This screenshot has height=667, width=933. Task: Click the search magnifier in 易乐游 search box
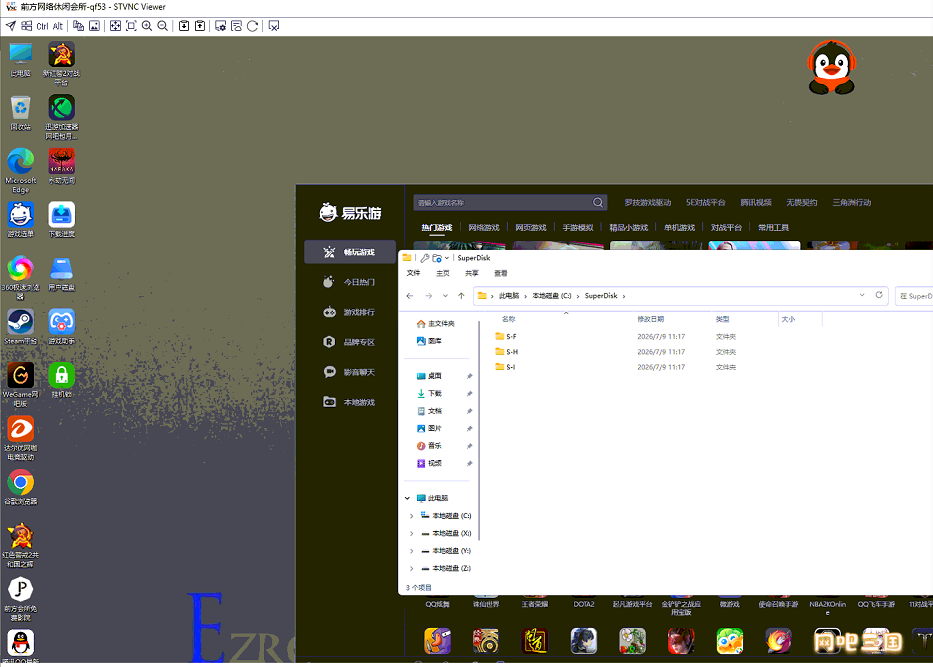[597, 202]
